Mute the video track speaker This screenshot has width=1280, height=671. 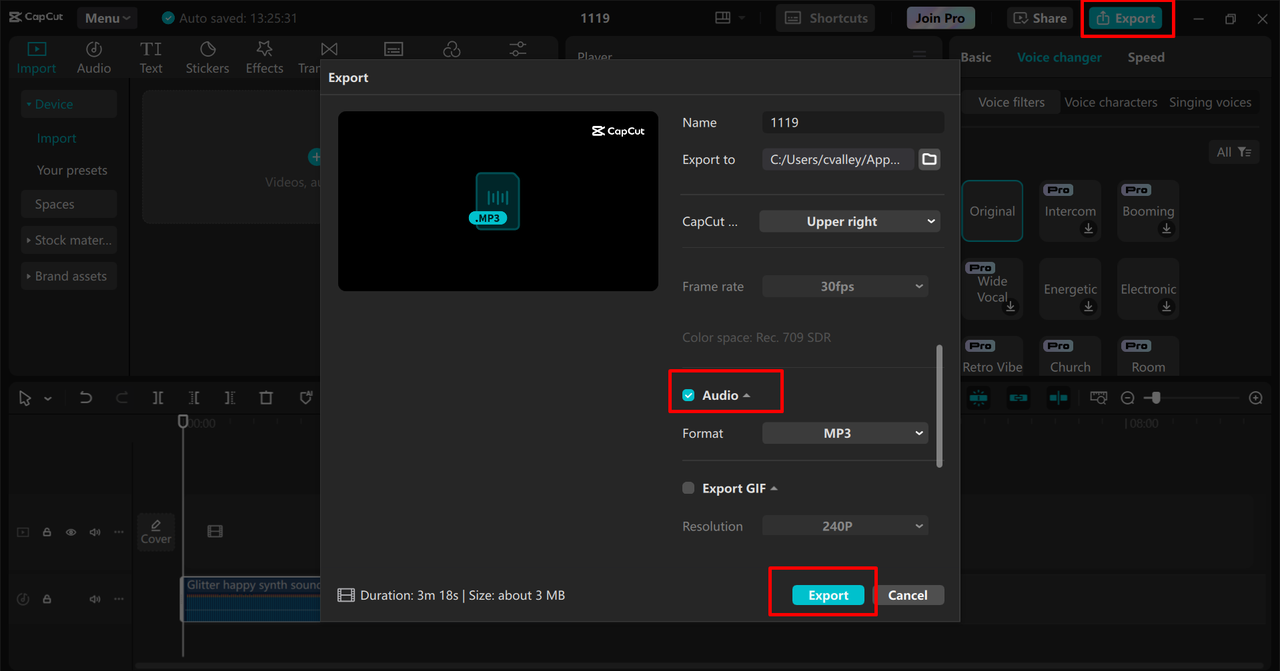(x=95, y=532)
